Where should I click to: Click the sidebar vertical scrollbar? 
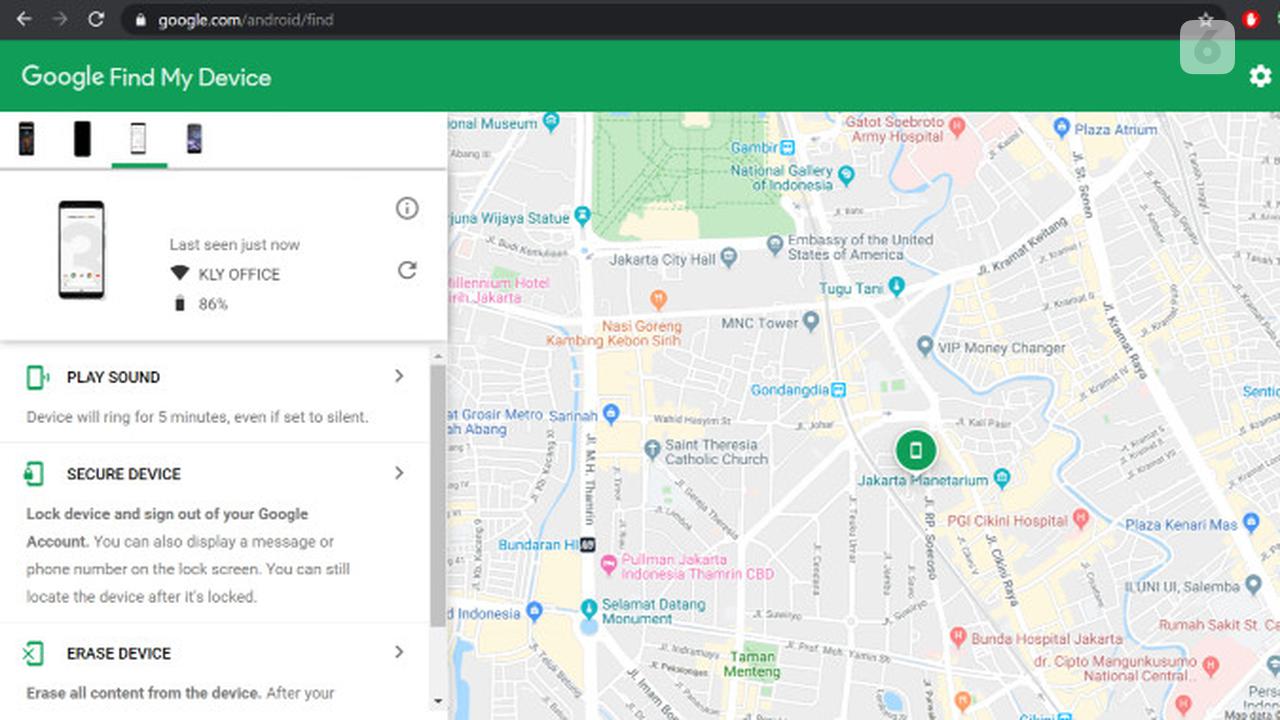click(x=438, y=495)
